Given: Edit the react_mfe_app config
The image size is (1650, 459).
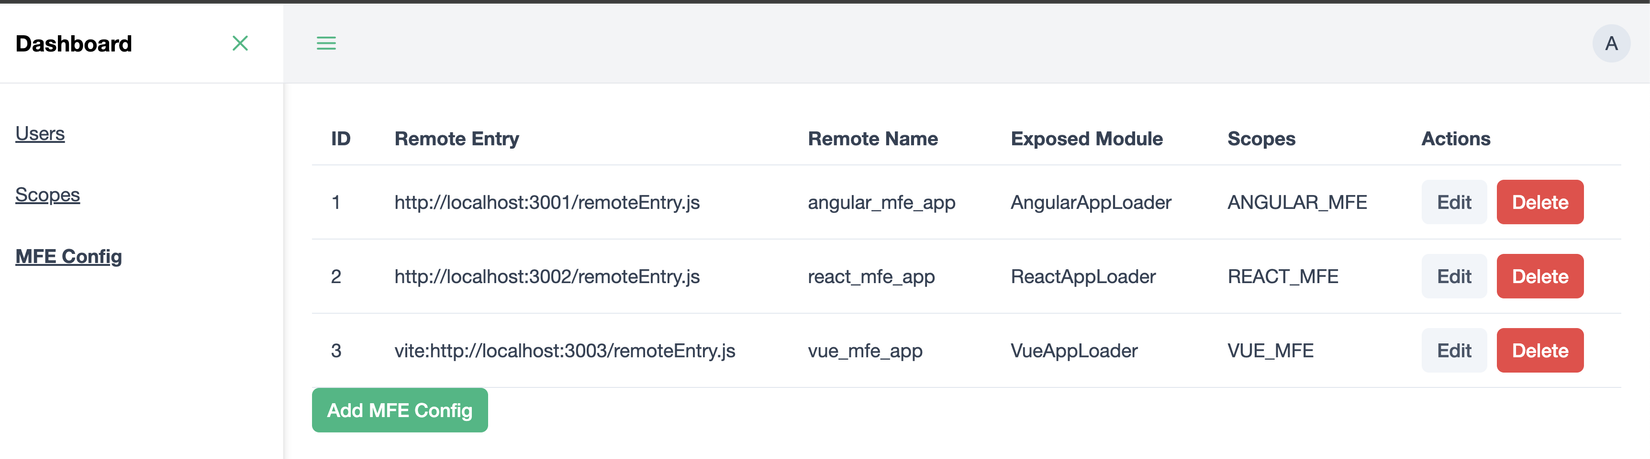Looking at the screenshot, I should [1453, 276].
